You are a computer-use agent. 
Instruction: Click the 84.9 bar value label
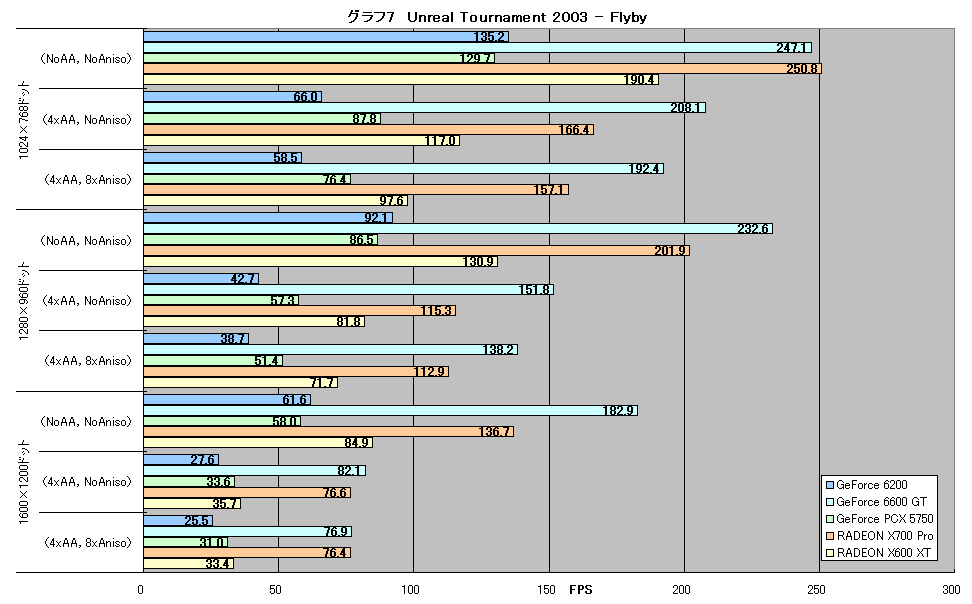point(357,443)
